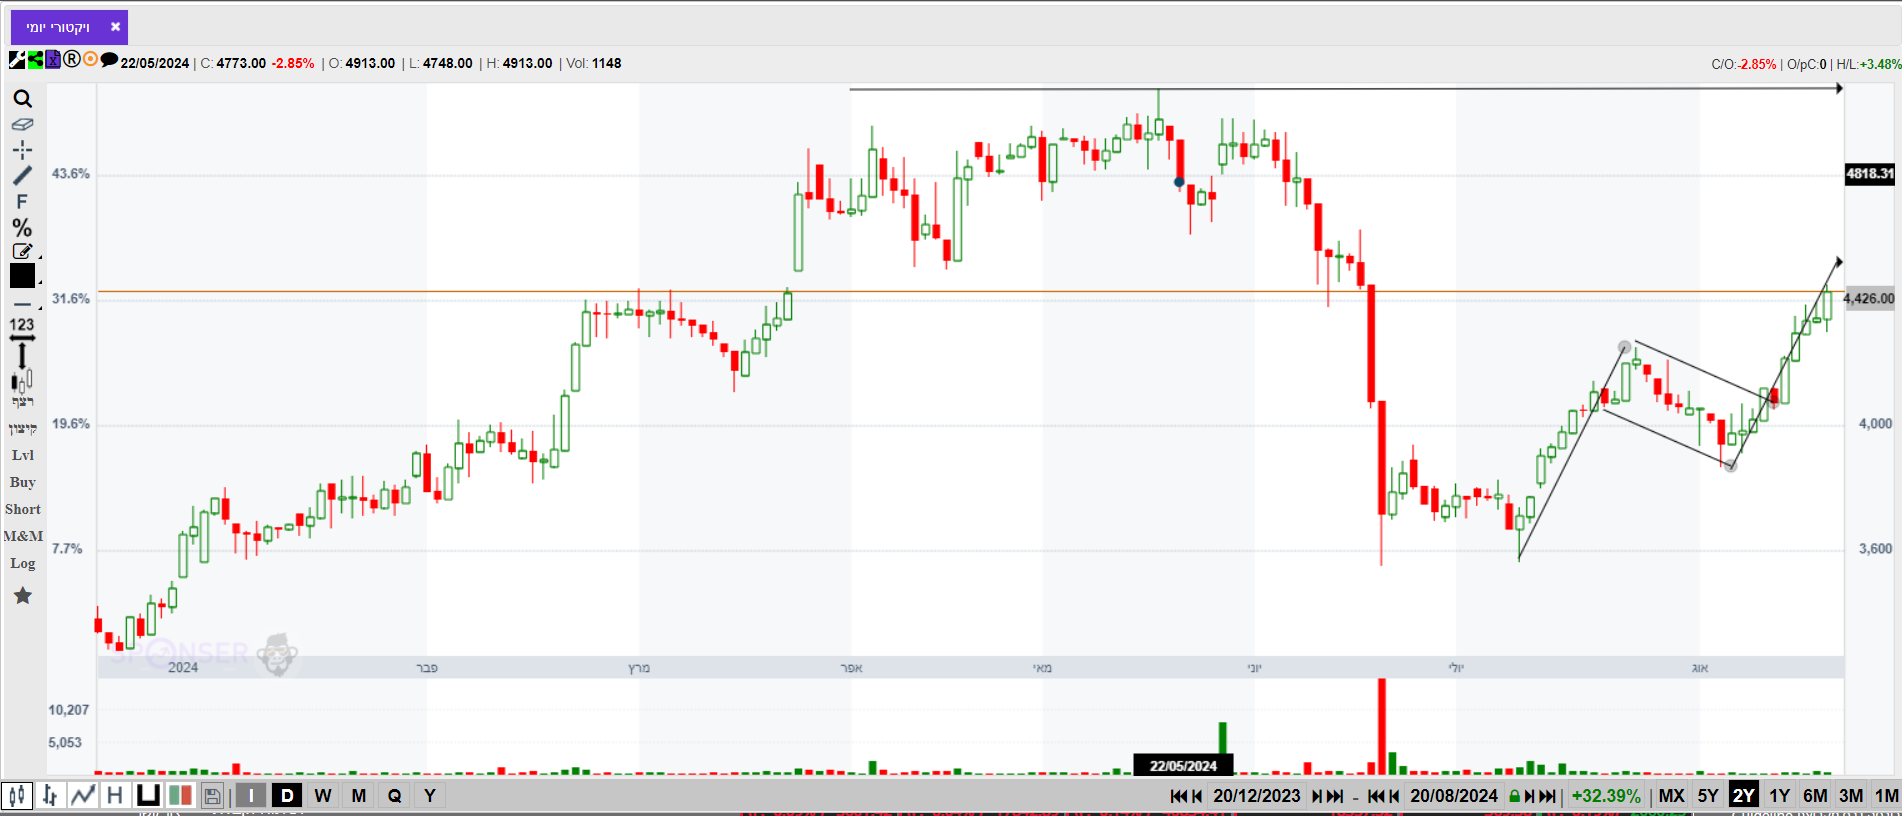Close the ויקטור יומי tab
Image resolution: width=1902 pixels, height=816 pixels.
point(115,27)
